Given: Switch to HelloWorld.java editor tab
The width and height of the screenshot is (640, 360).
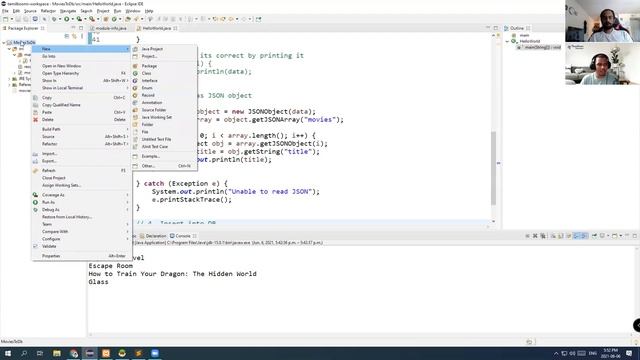Looking at the screenshot, I should 157,29.
